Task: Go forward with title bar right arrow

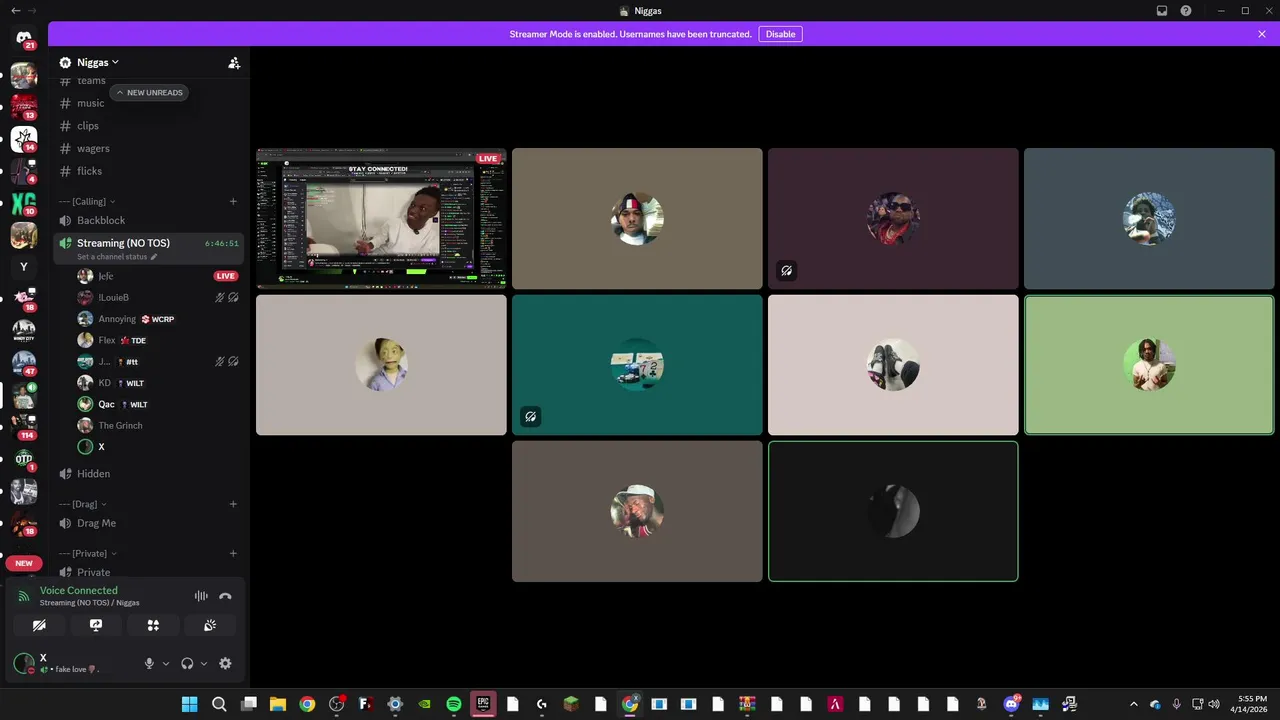Action: (x=33, y=11)
